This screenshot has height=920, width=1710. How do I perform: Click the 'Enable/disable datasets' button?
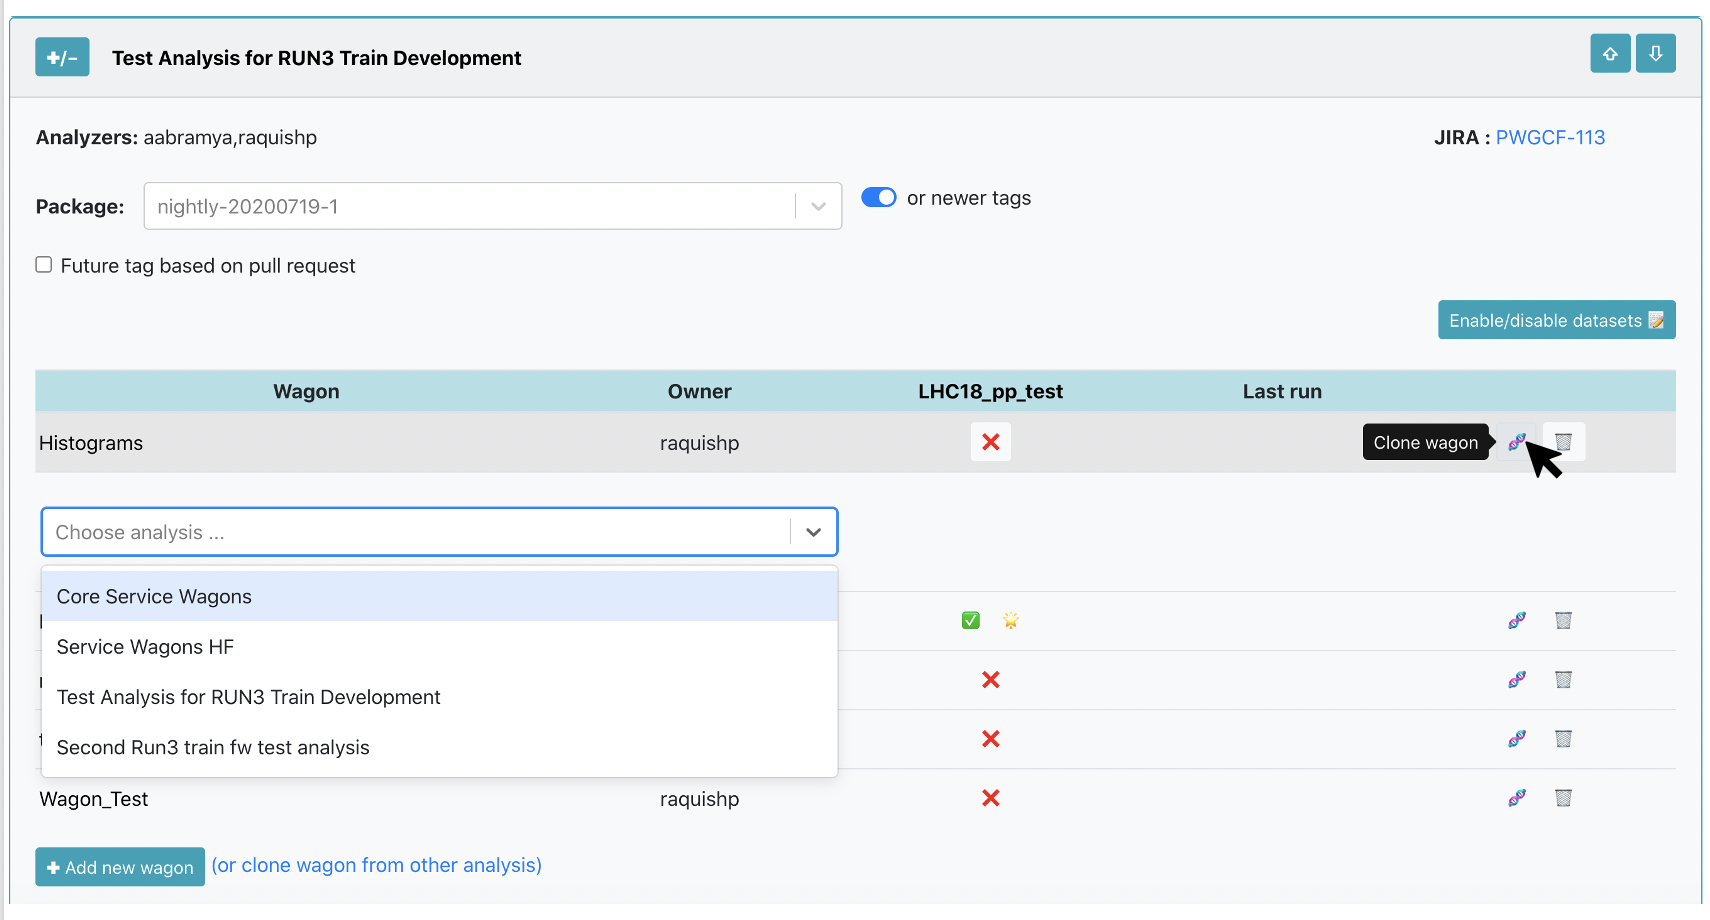(x=1555, y=321)
